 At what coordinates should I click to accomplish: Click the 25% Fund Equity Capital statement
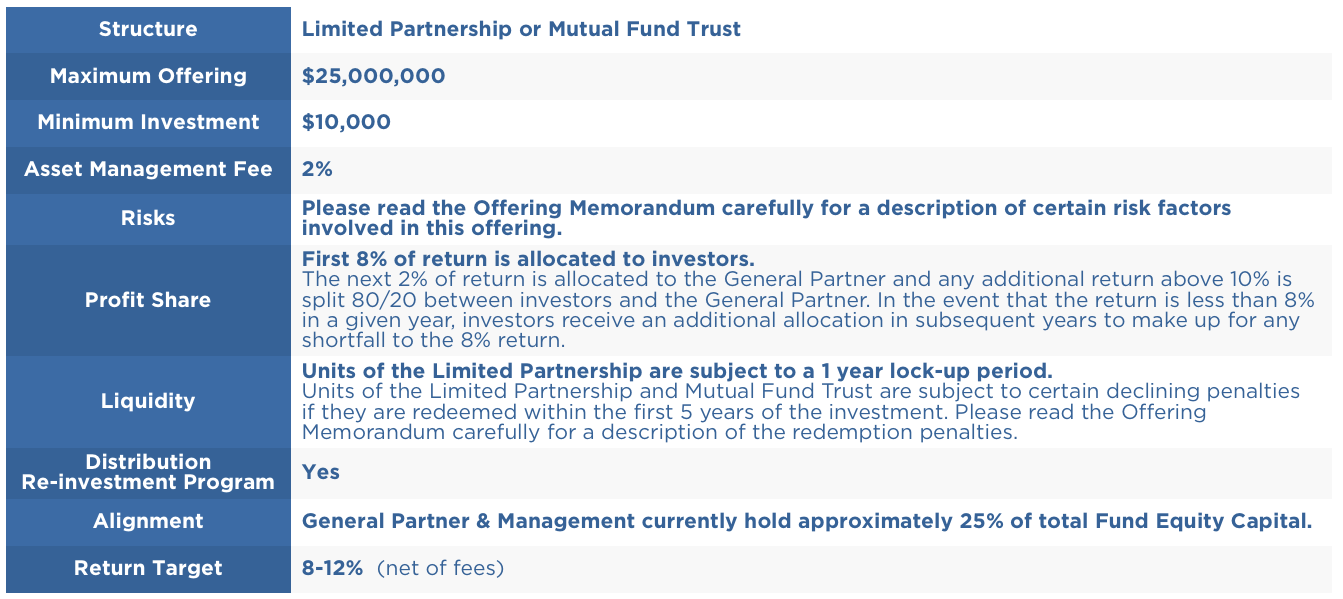click(x=806, y=521)
